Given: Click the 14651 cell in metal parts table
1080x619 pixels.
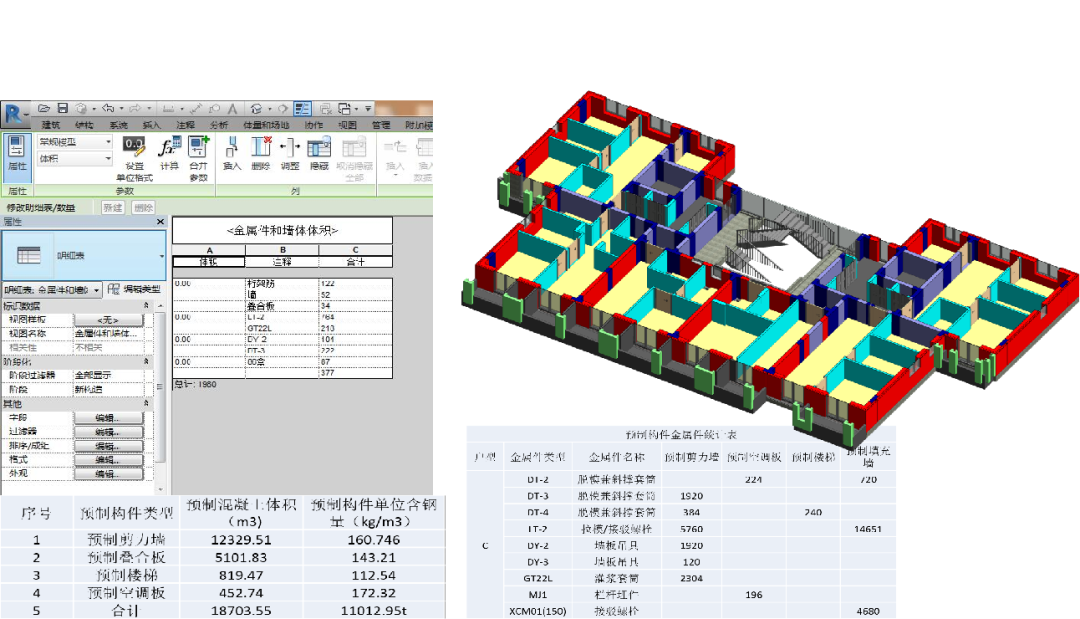Looking at the screenshot, I should click(868, 529).
